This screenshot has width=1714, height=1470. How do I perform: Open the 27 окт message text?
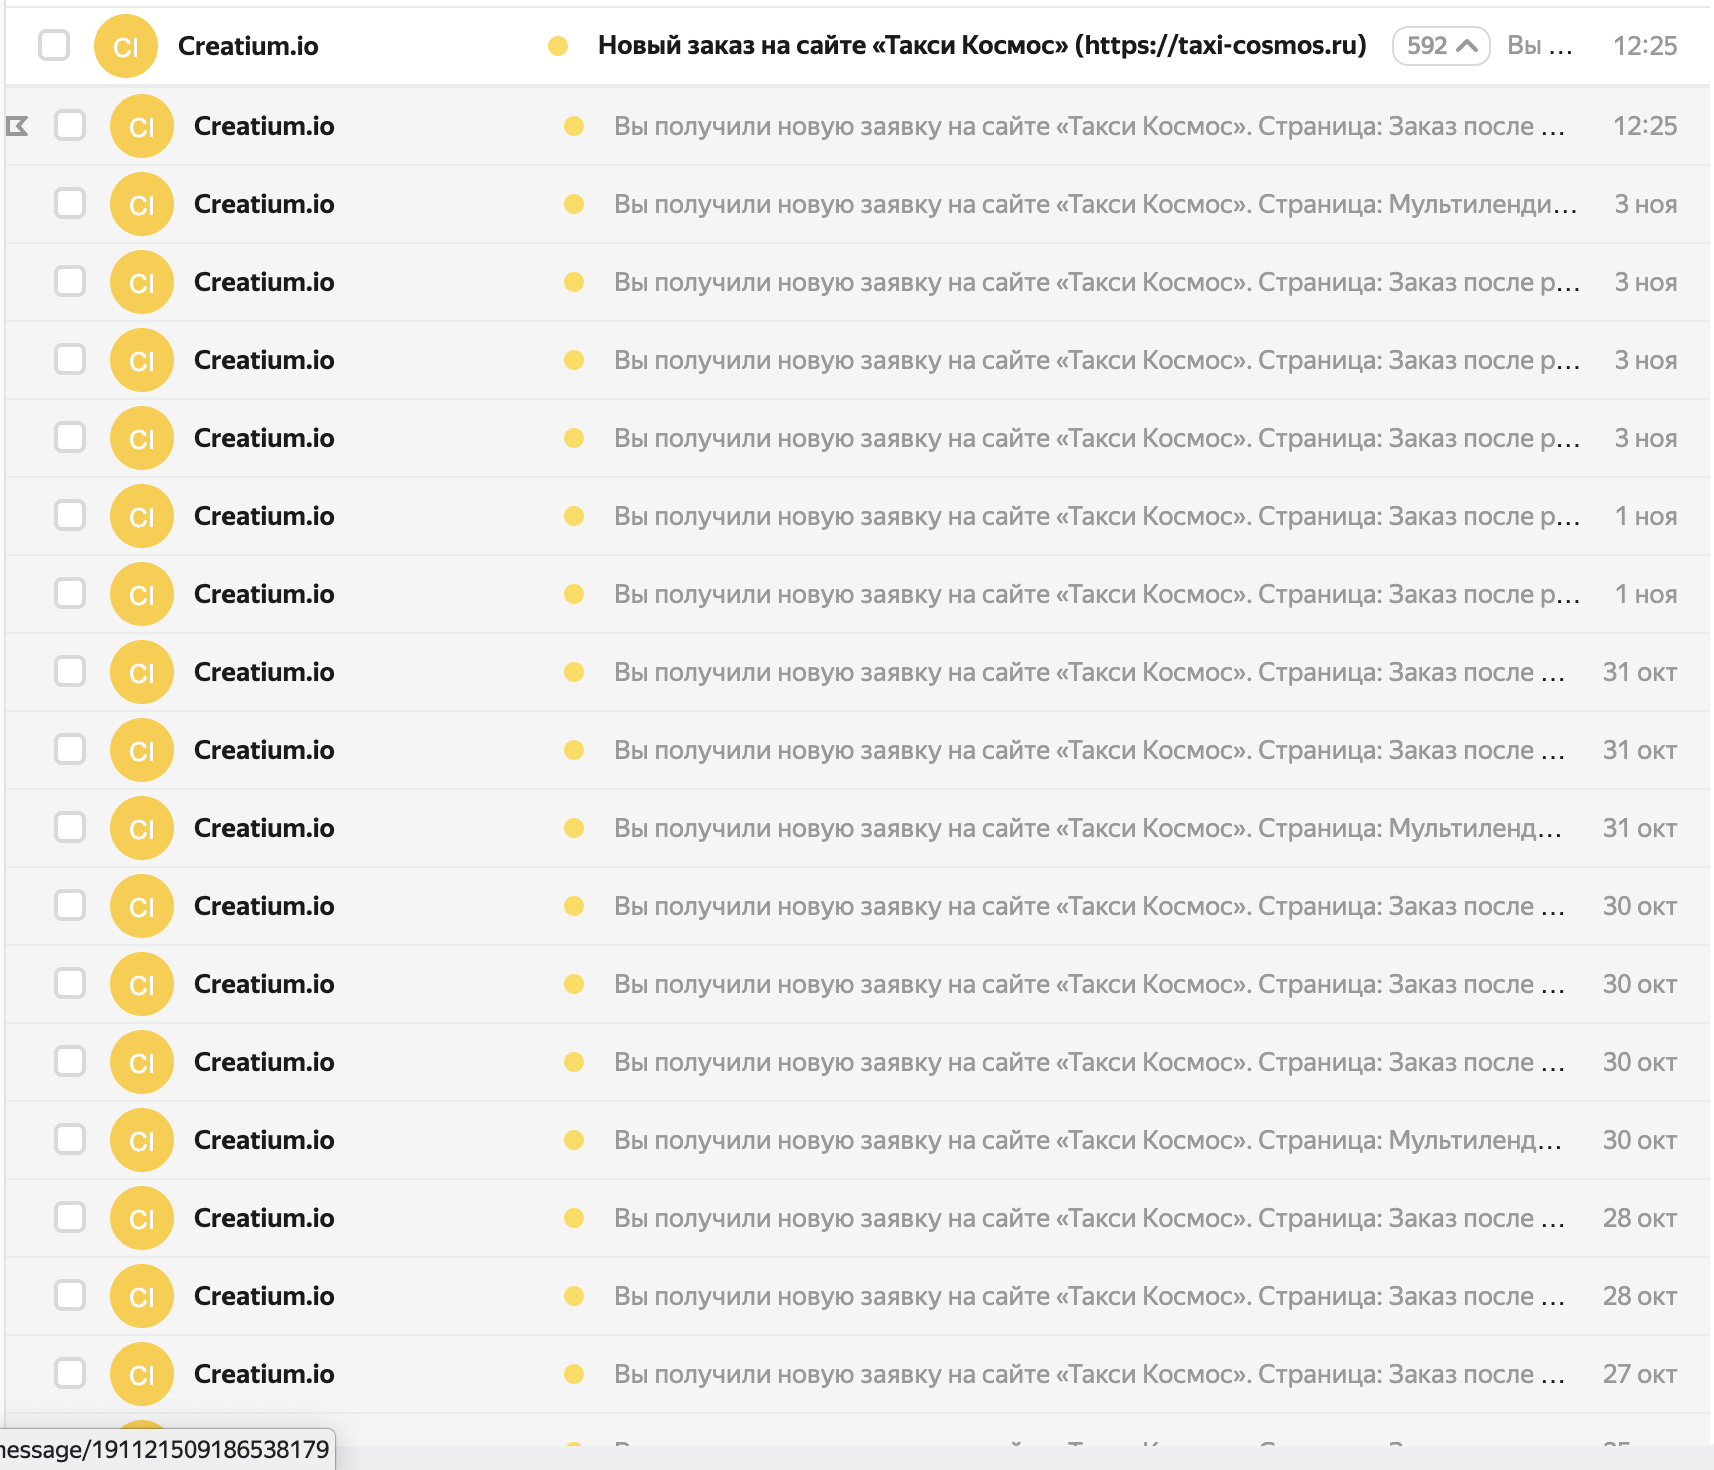[x=1088, y=1374]
